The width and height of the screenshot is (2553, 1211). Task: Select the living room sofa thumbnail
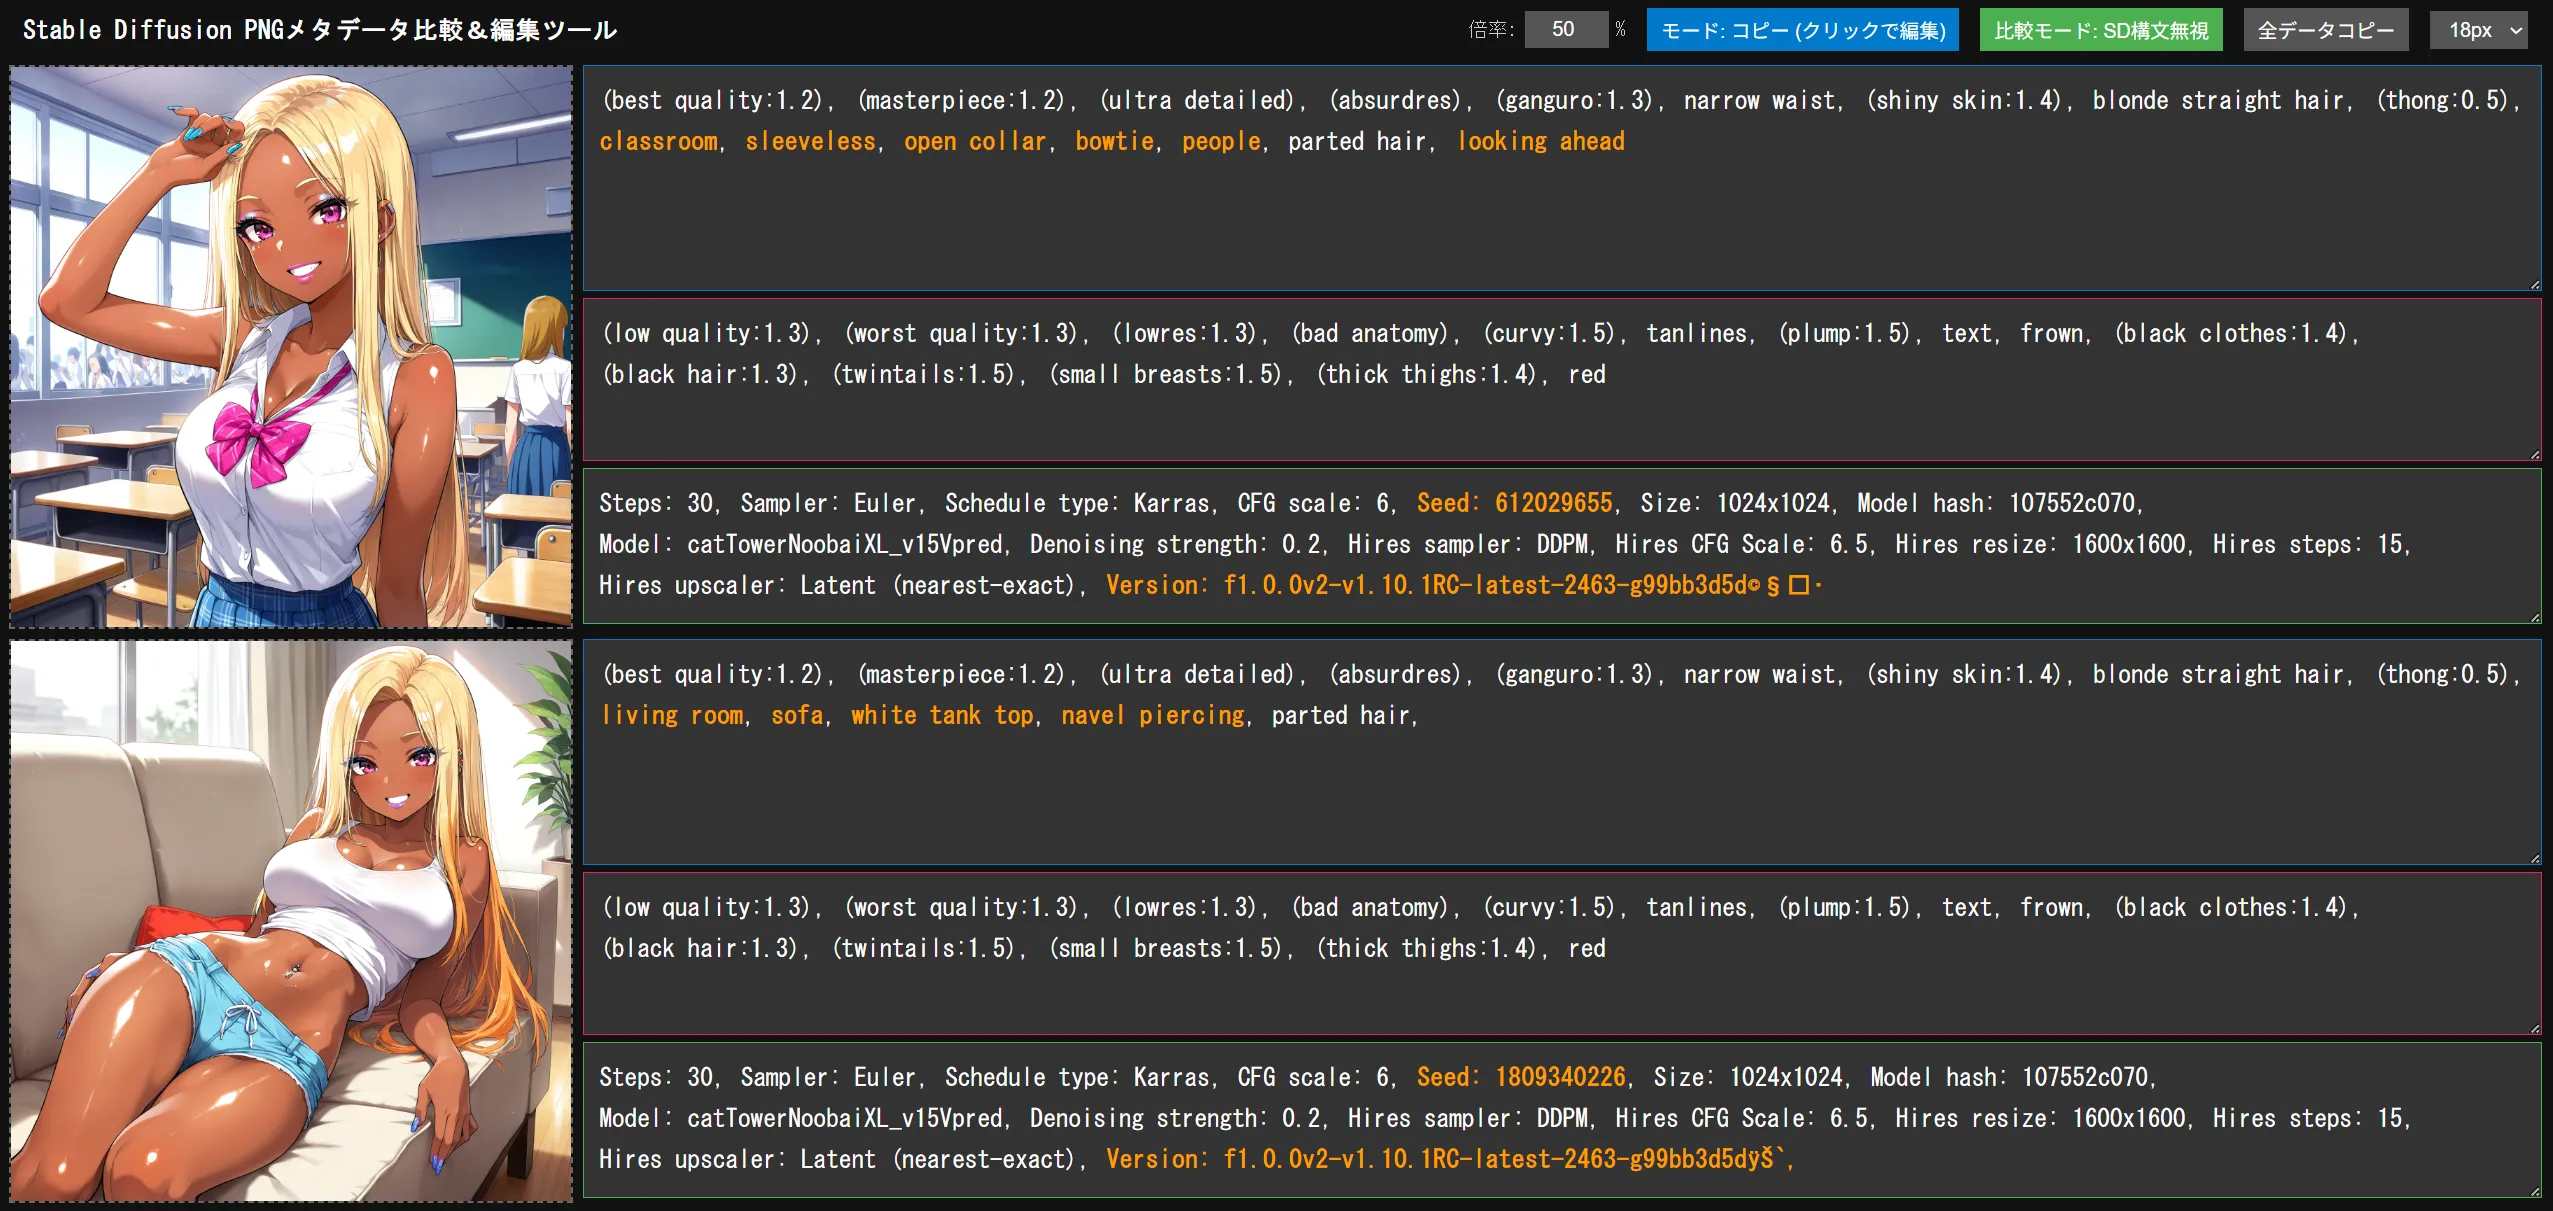[x=291, y=921]
